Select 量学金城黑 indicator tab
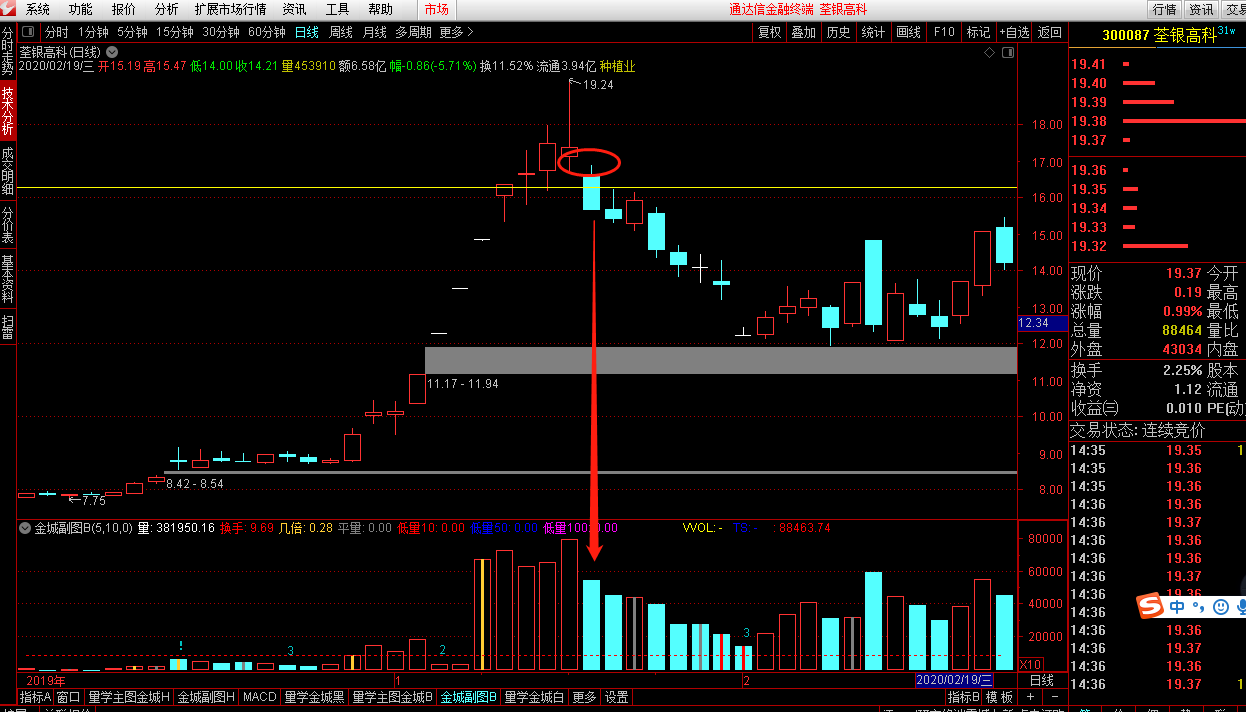 (x=314, y=697)
